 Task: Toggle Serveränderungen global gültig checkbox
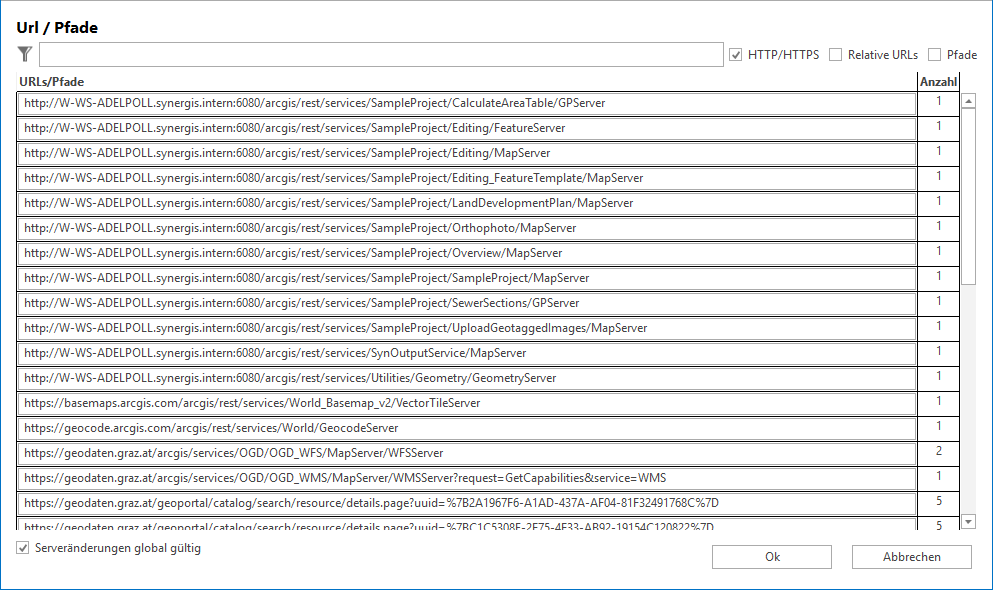[x=23, y=549]
